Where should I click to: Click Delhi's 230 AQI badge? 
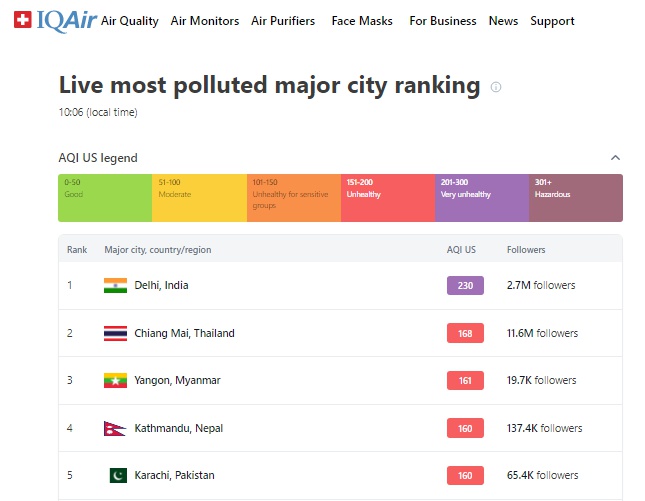point(465,285)
